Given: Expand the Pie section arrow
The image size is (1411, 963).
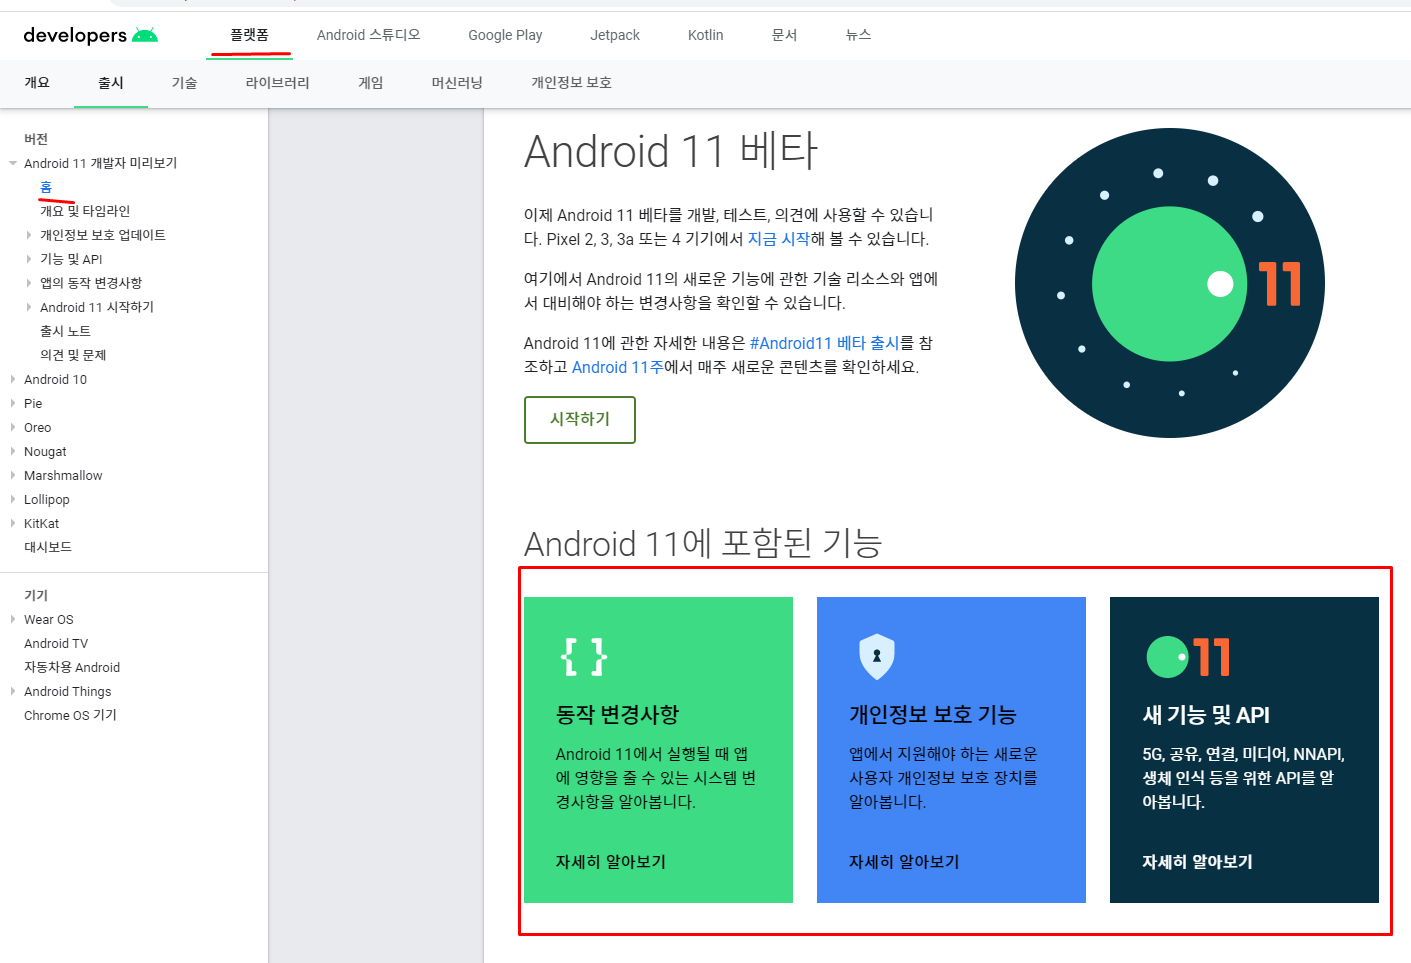Looking at the screenshot, I should tap(13, 403).
